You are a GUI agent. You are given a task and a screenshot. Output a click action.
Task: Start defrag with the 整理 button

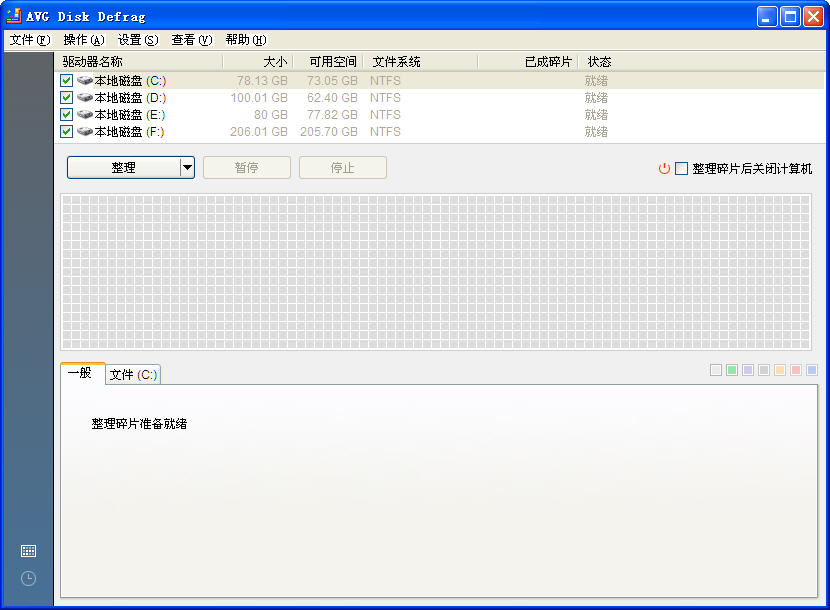(124, 168)
